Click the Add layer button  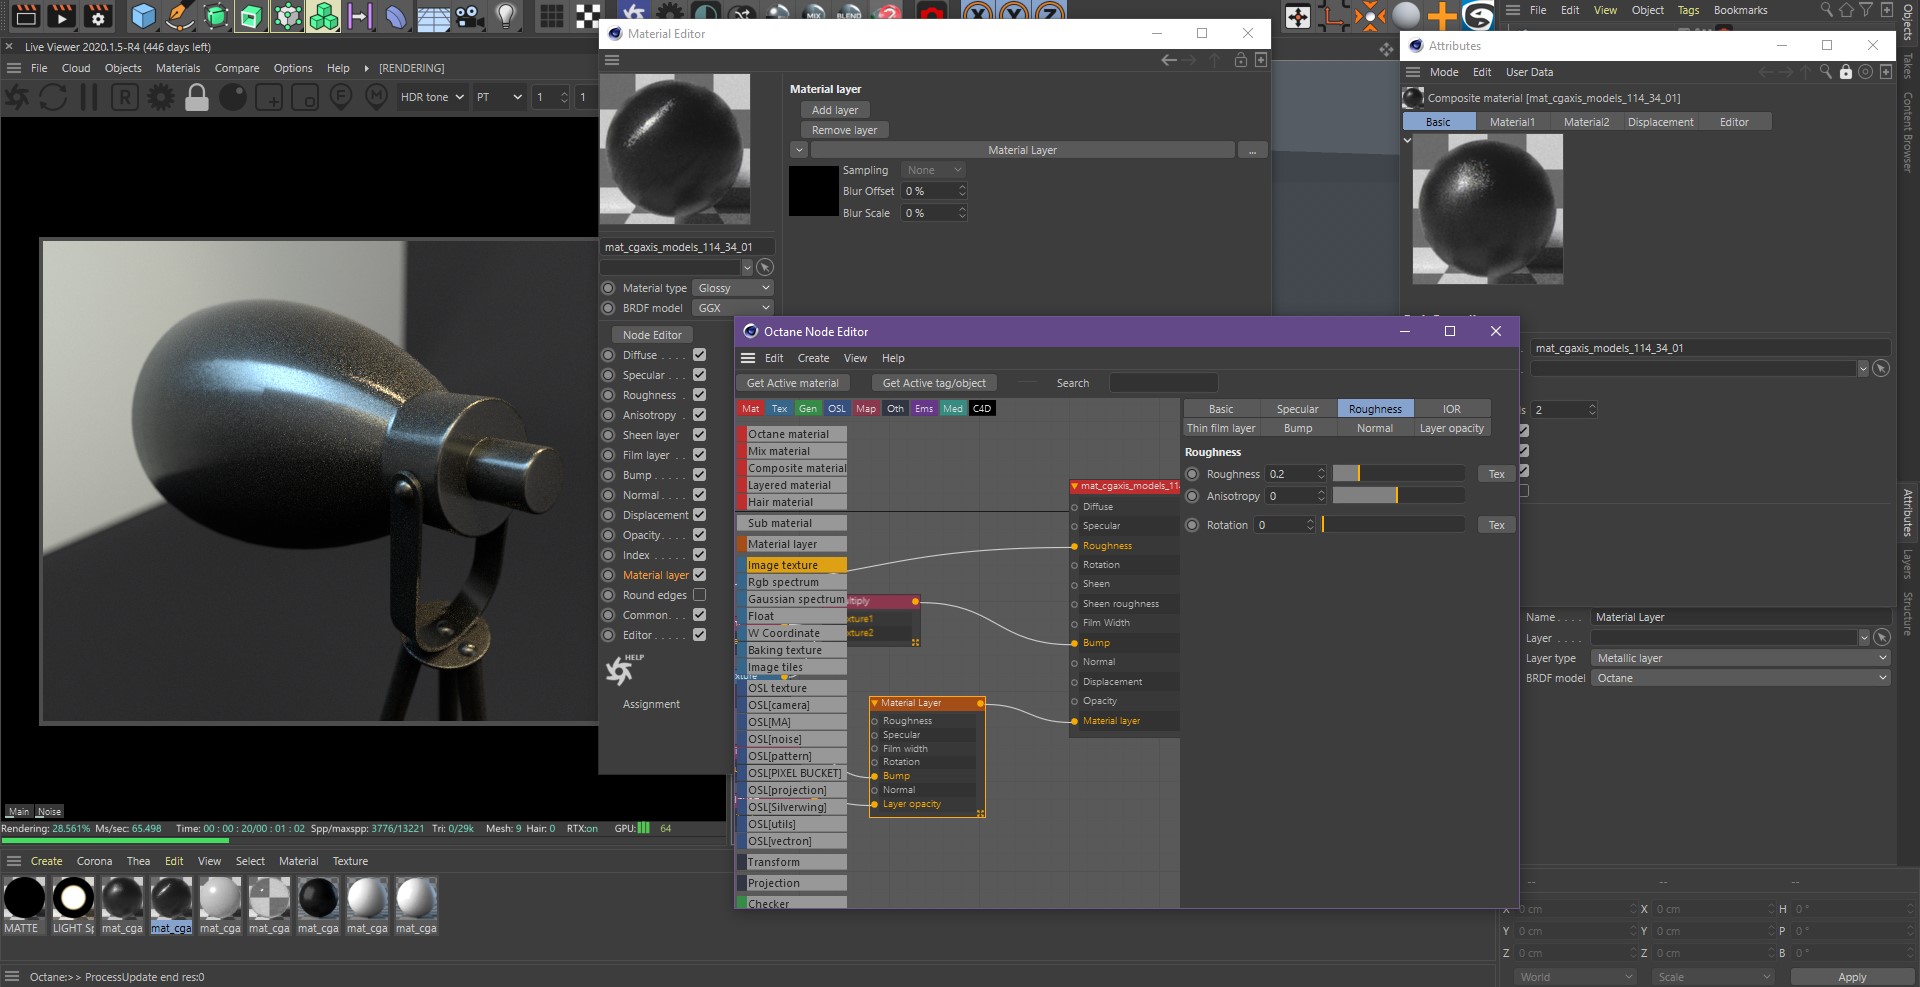[835, 110]
